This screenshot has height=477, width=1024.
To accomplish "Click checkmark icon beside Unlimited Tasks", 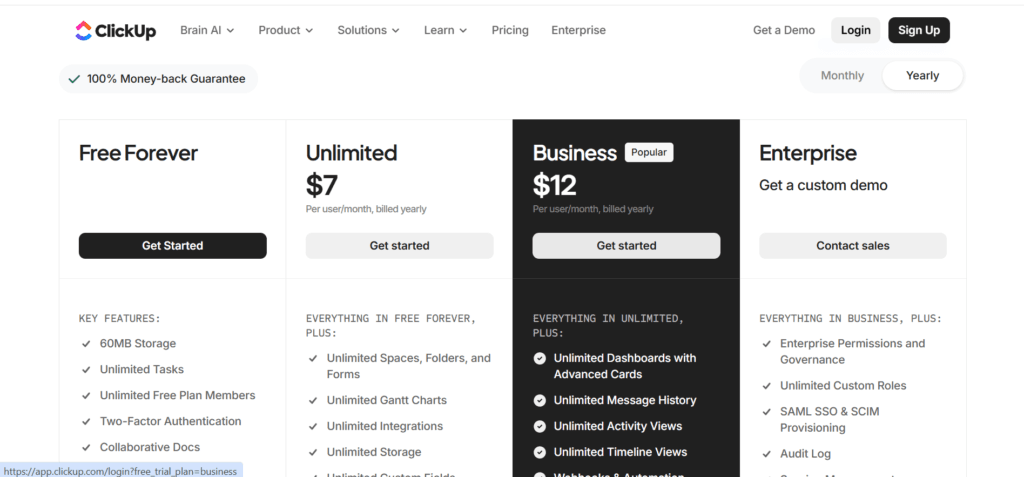I will [86, 370].
